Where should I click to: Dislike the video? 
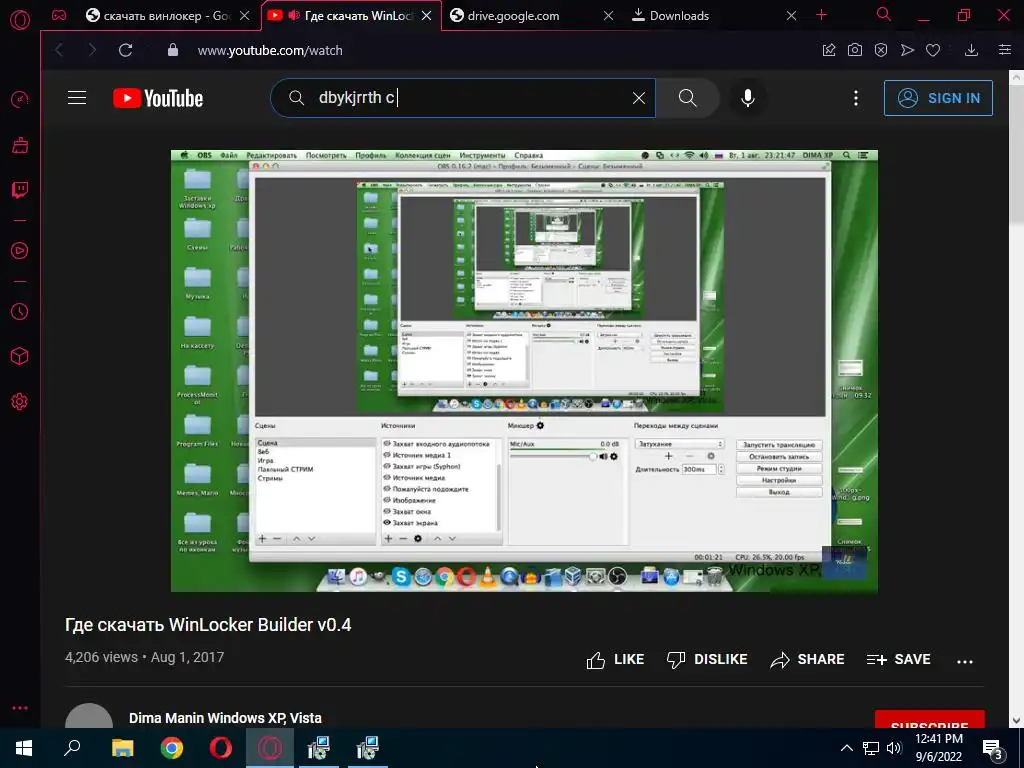tap(707, 660)
